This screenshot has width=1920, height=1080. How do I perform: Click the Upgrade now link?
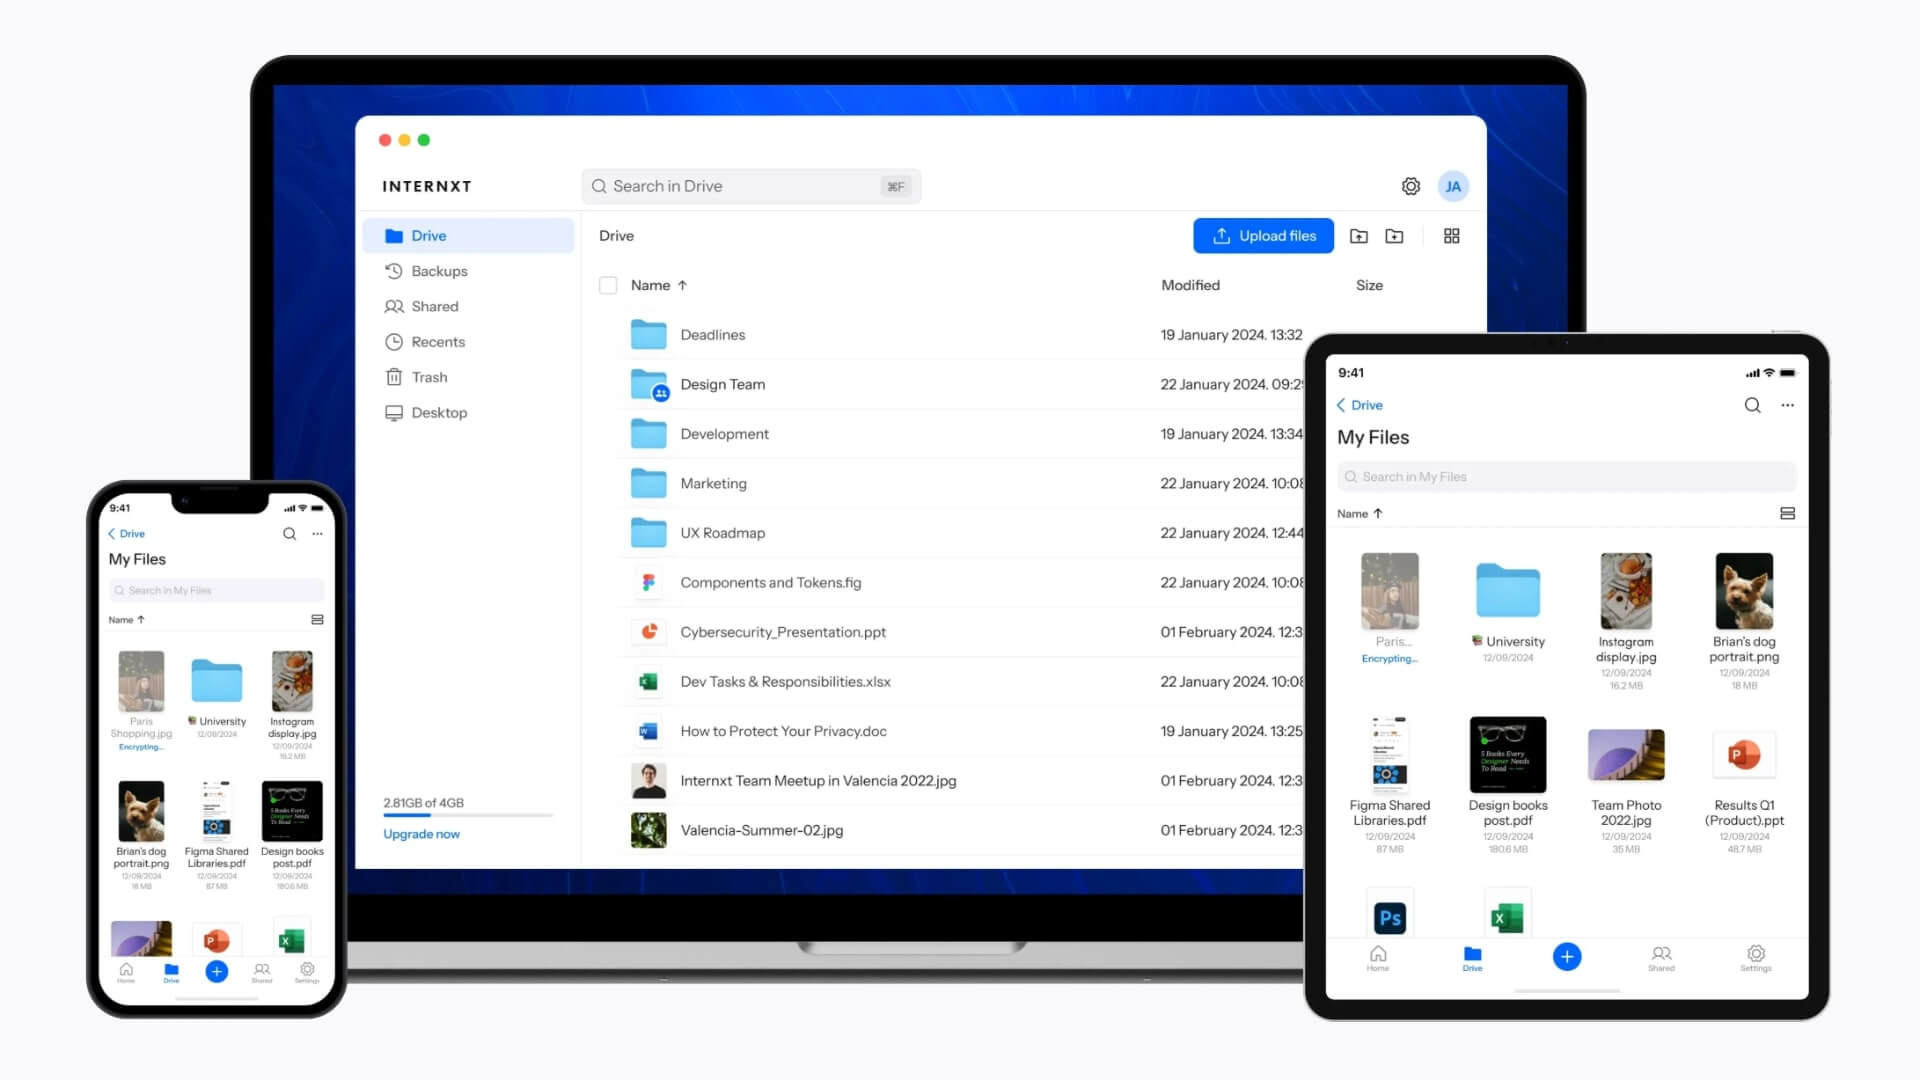point(421,834)
